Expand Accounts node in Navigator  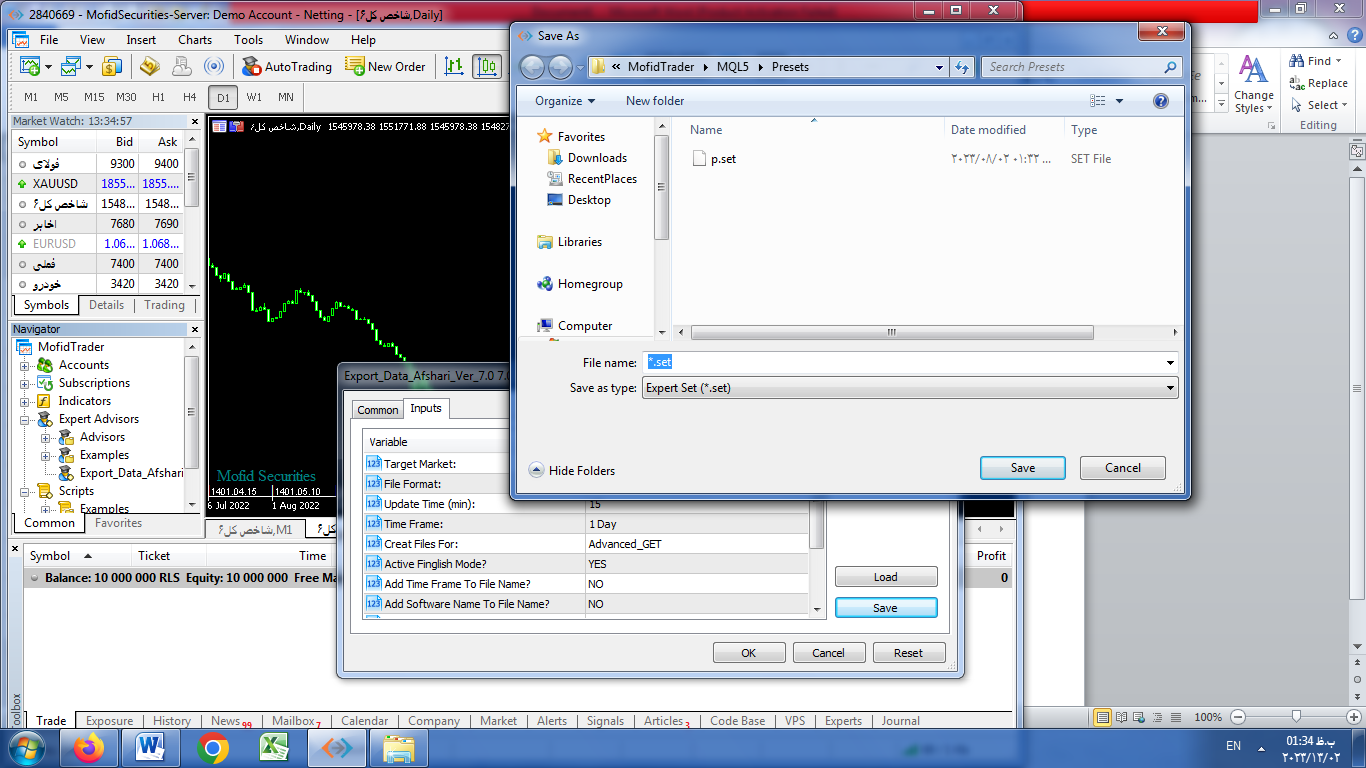(25, 365)
